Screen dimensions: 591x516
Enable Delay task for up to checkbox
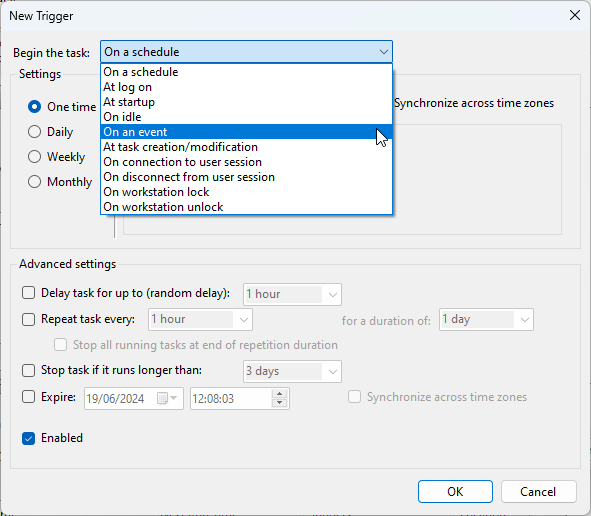(29, 293)
